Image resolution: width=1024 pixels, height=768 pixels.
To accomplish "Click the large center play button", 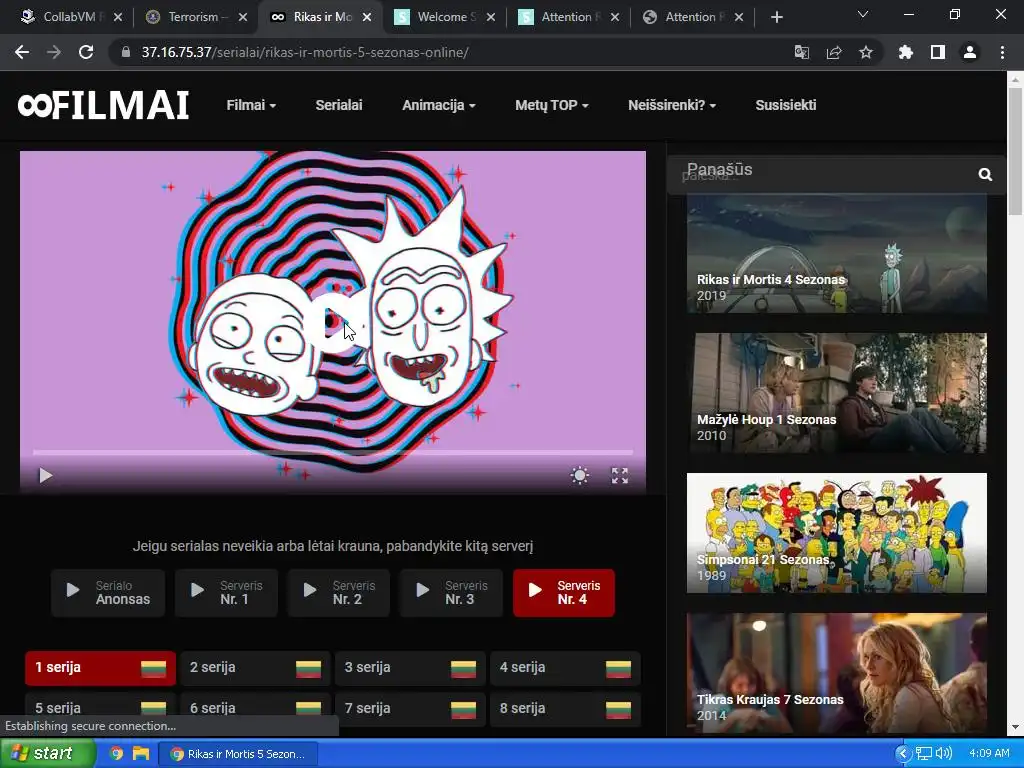I will (x=336, y=323).
